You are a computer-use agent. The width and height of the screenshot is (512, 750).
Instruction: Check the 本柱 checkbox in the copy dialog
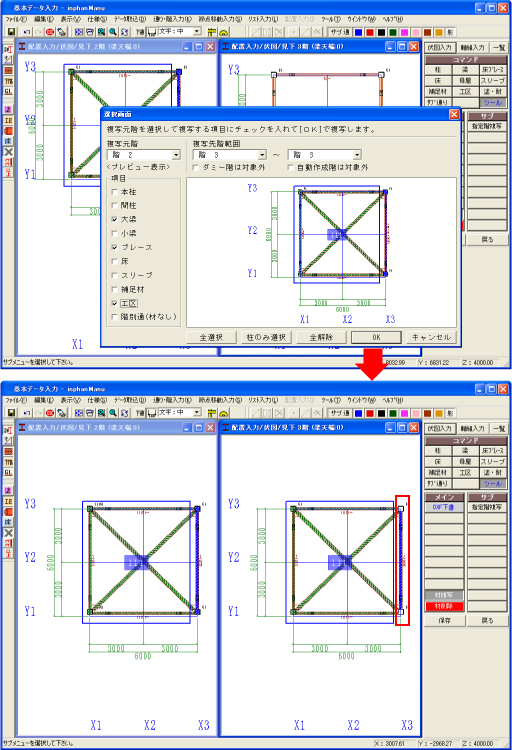point(114,192)
